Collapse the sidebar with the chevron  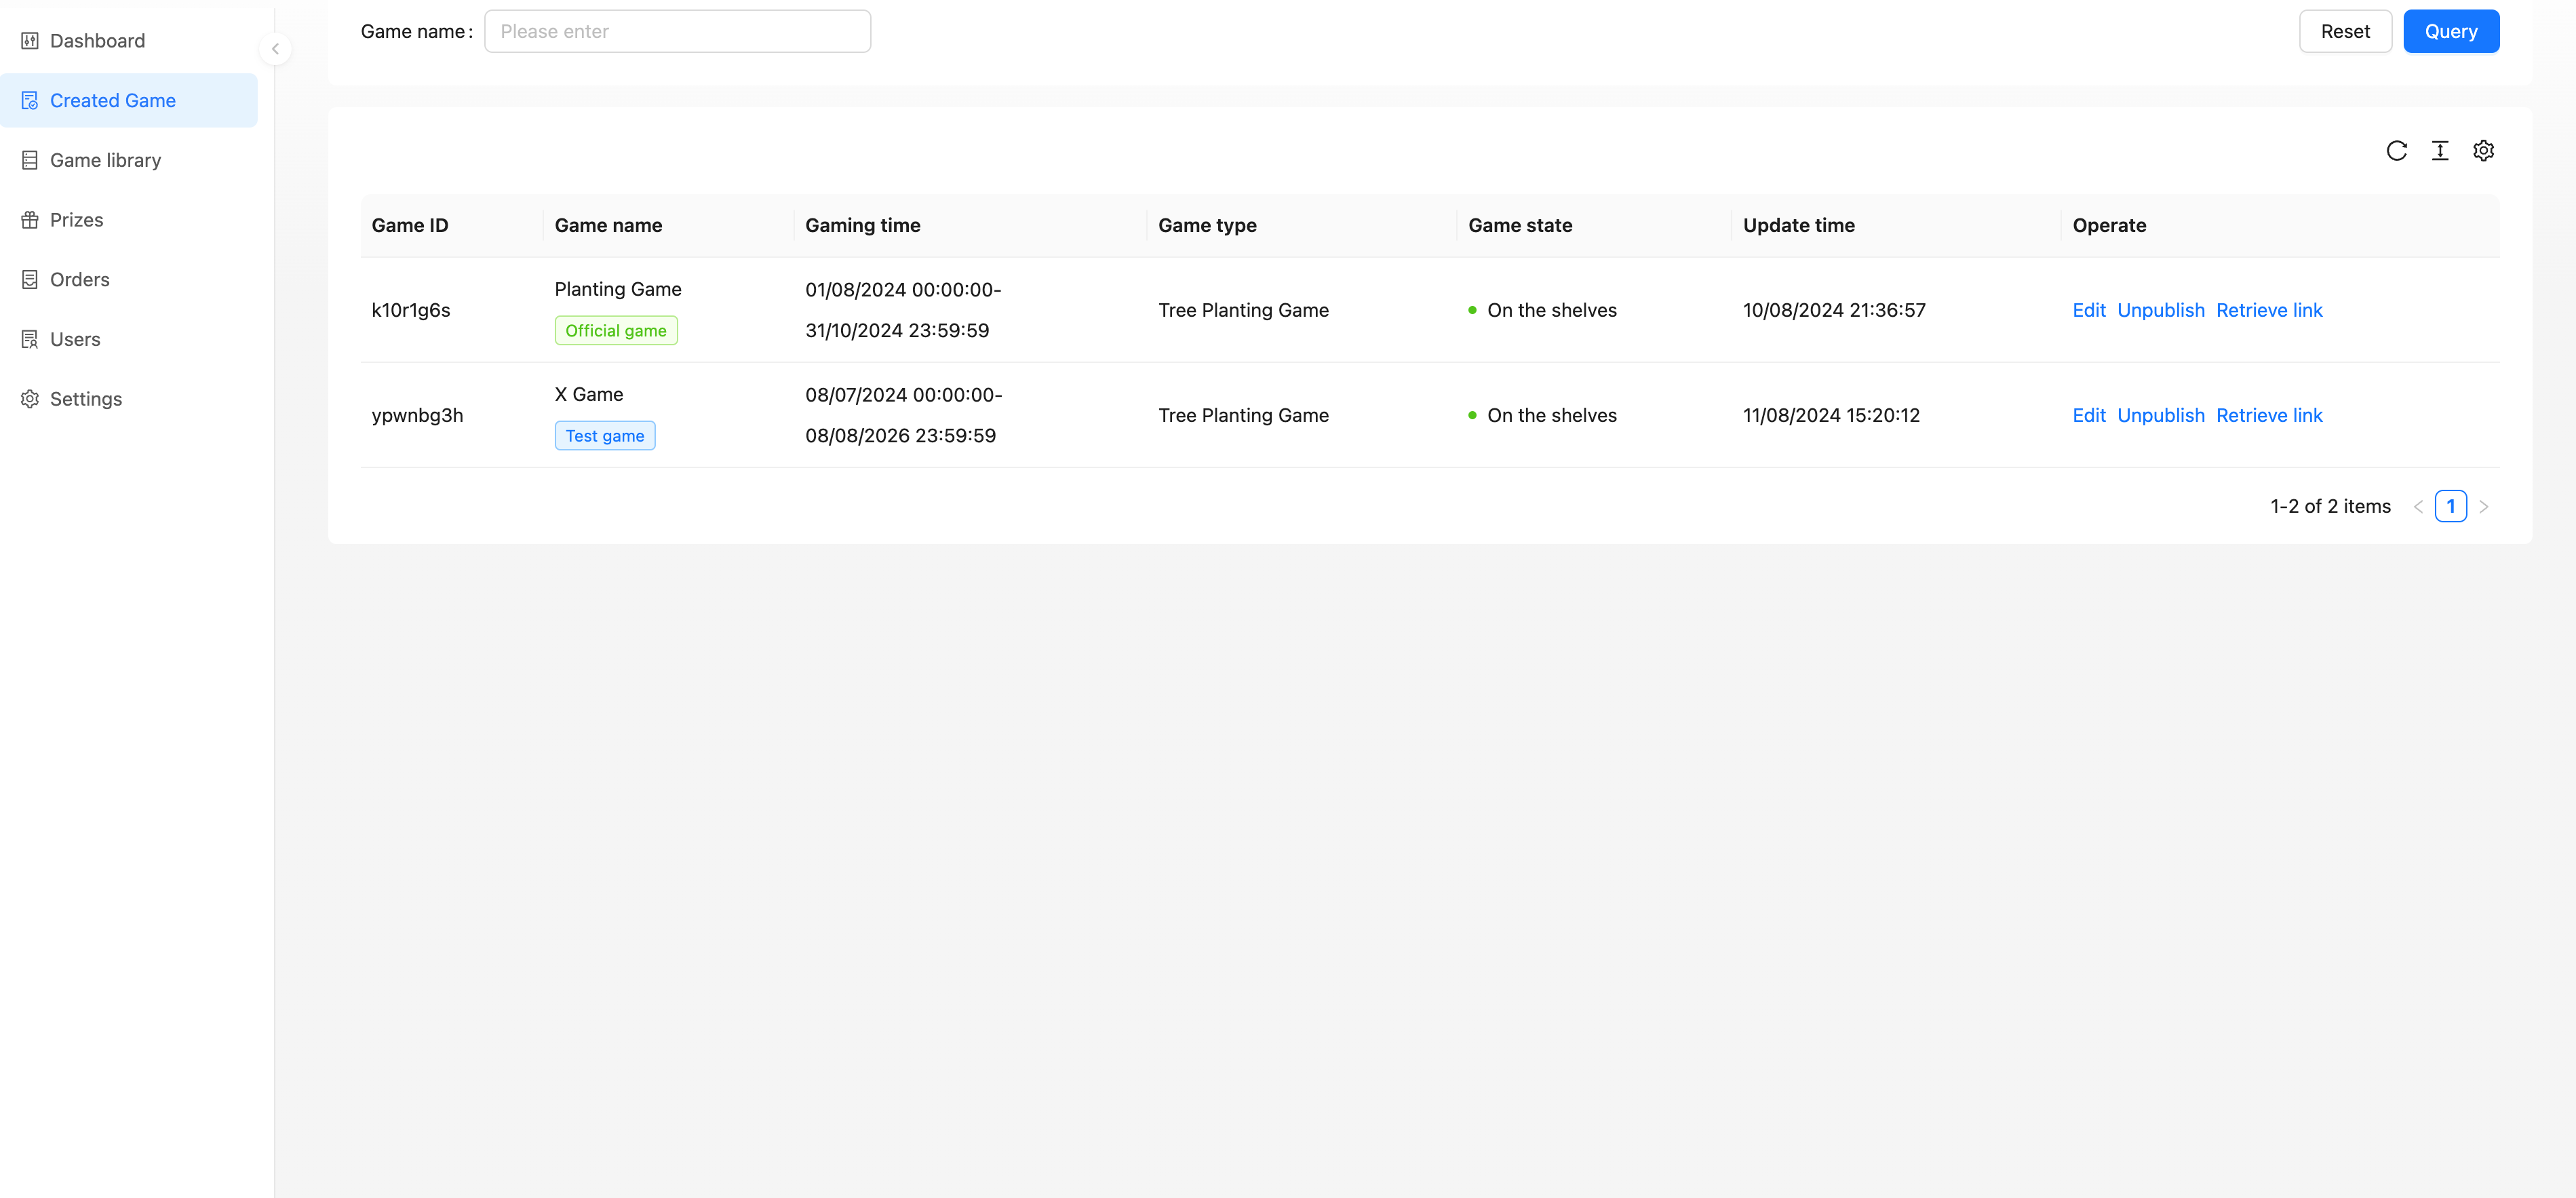tap(275, 49)
